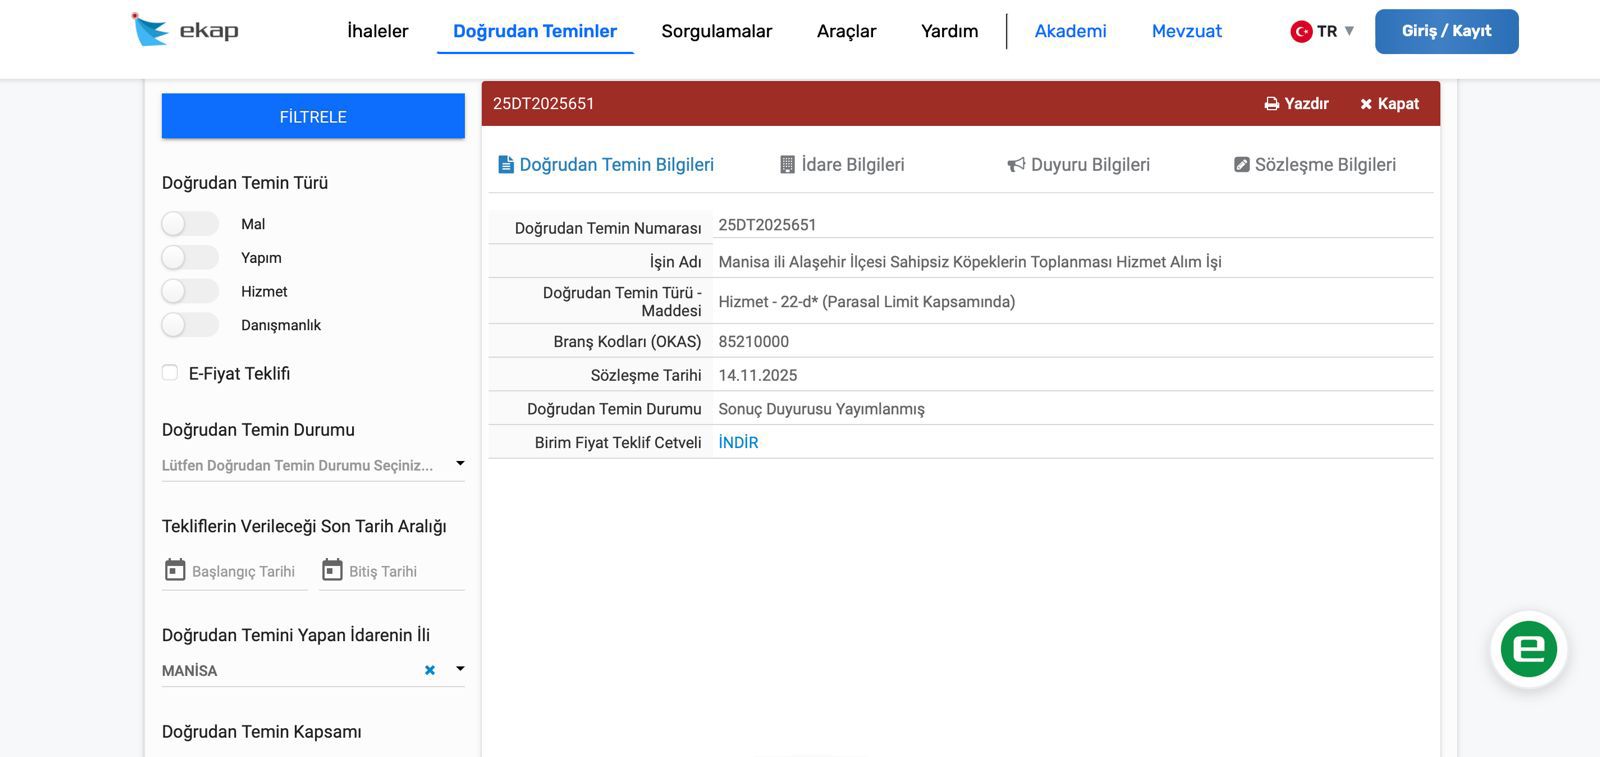Toggle the Mal switch on
This screenshot has height=757, width=1600.
click(189, 224)
